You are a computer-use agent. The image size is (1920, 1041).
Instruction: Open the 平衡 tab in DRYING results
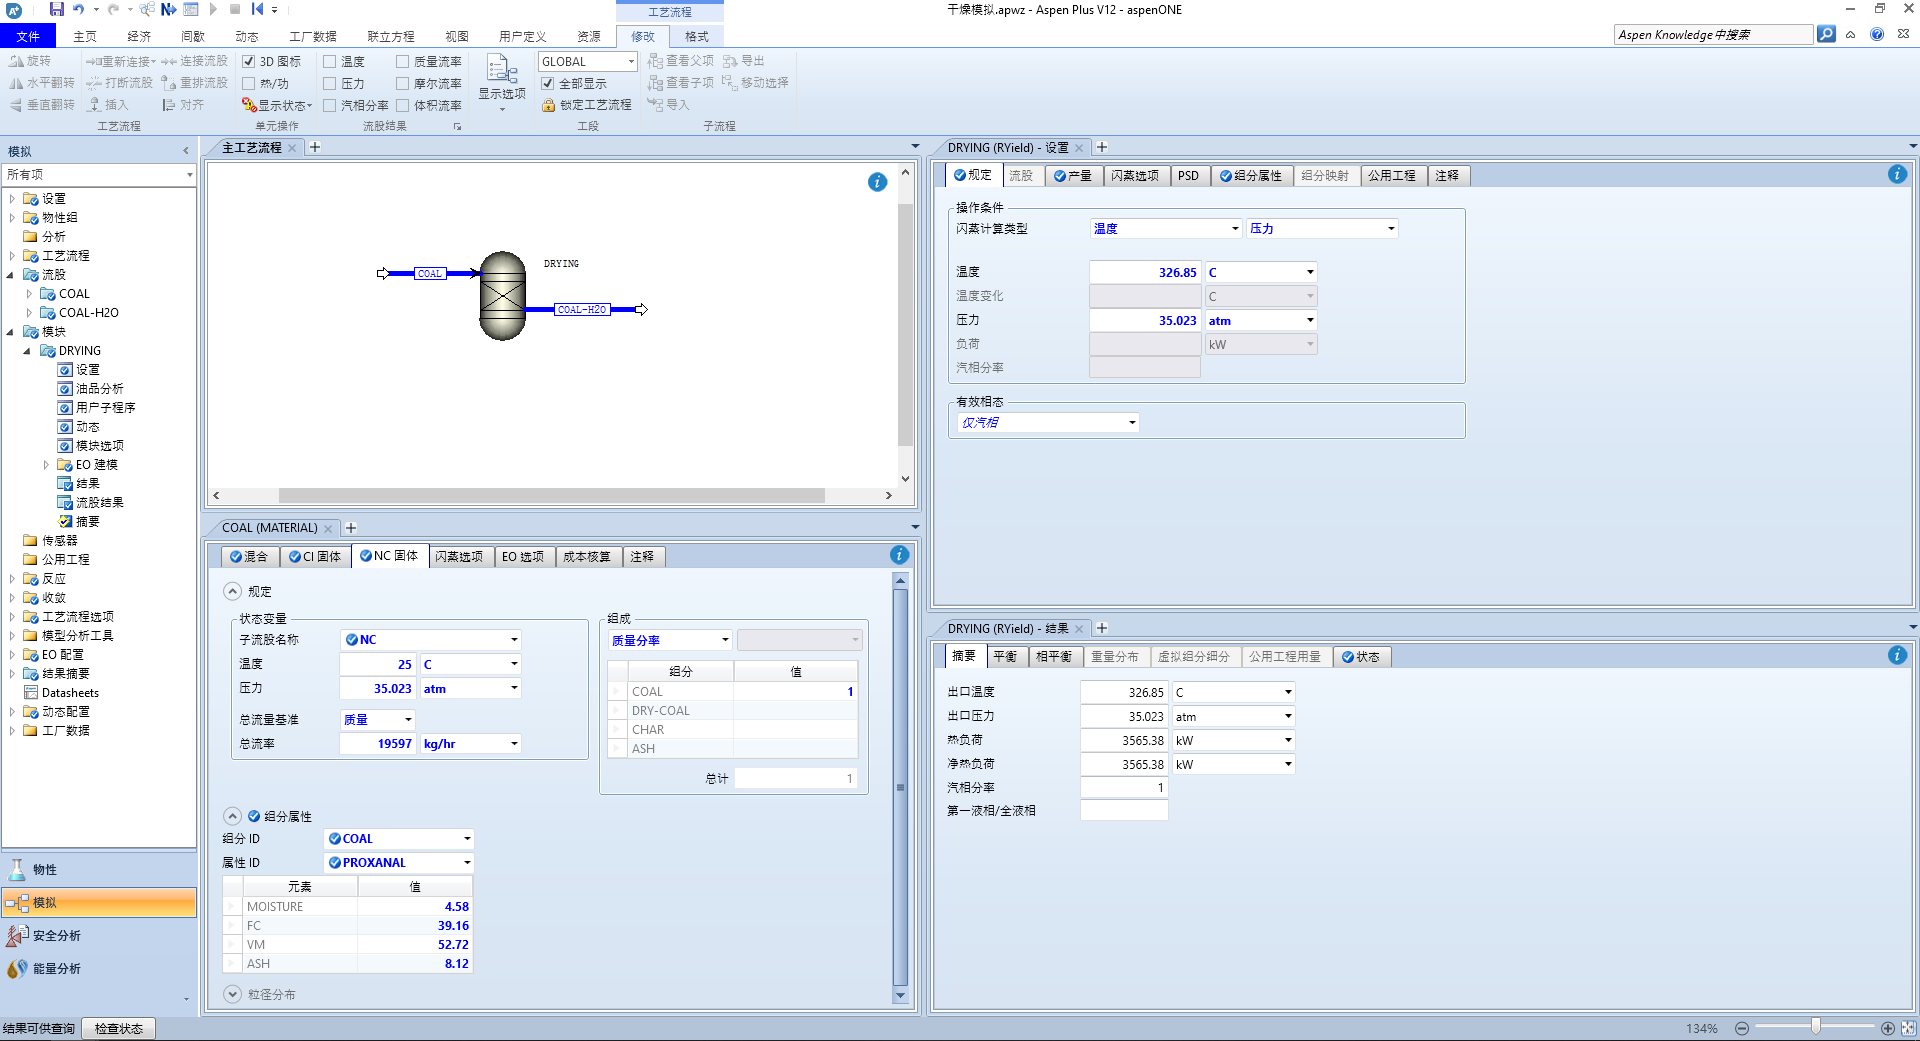click(x=1005, y=656)
